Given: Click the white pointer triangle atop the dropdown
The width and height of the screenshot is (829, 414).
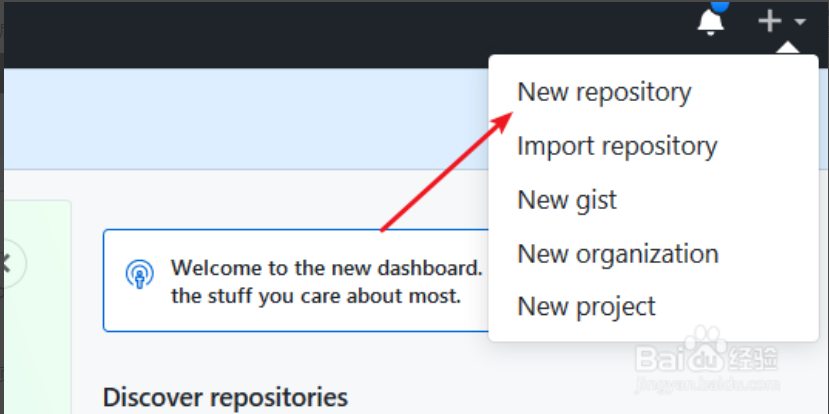Looking at the screenshot, I should 788,48.
